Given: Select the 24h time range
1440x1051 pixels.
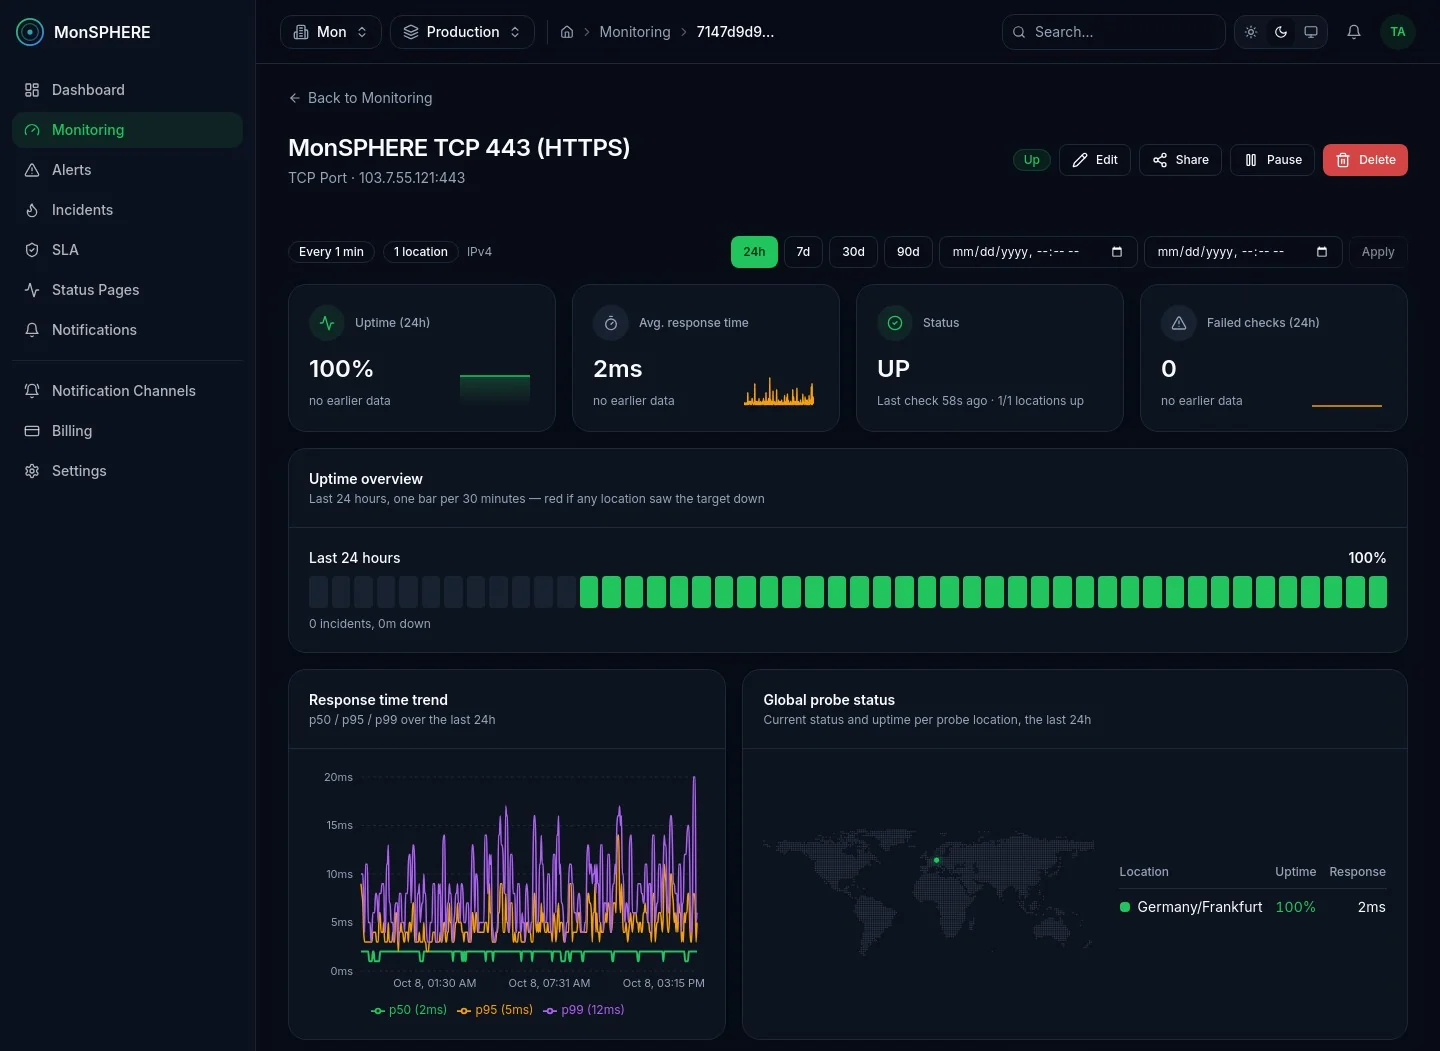Looking at the screenshot, I should coord(754,252).
